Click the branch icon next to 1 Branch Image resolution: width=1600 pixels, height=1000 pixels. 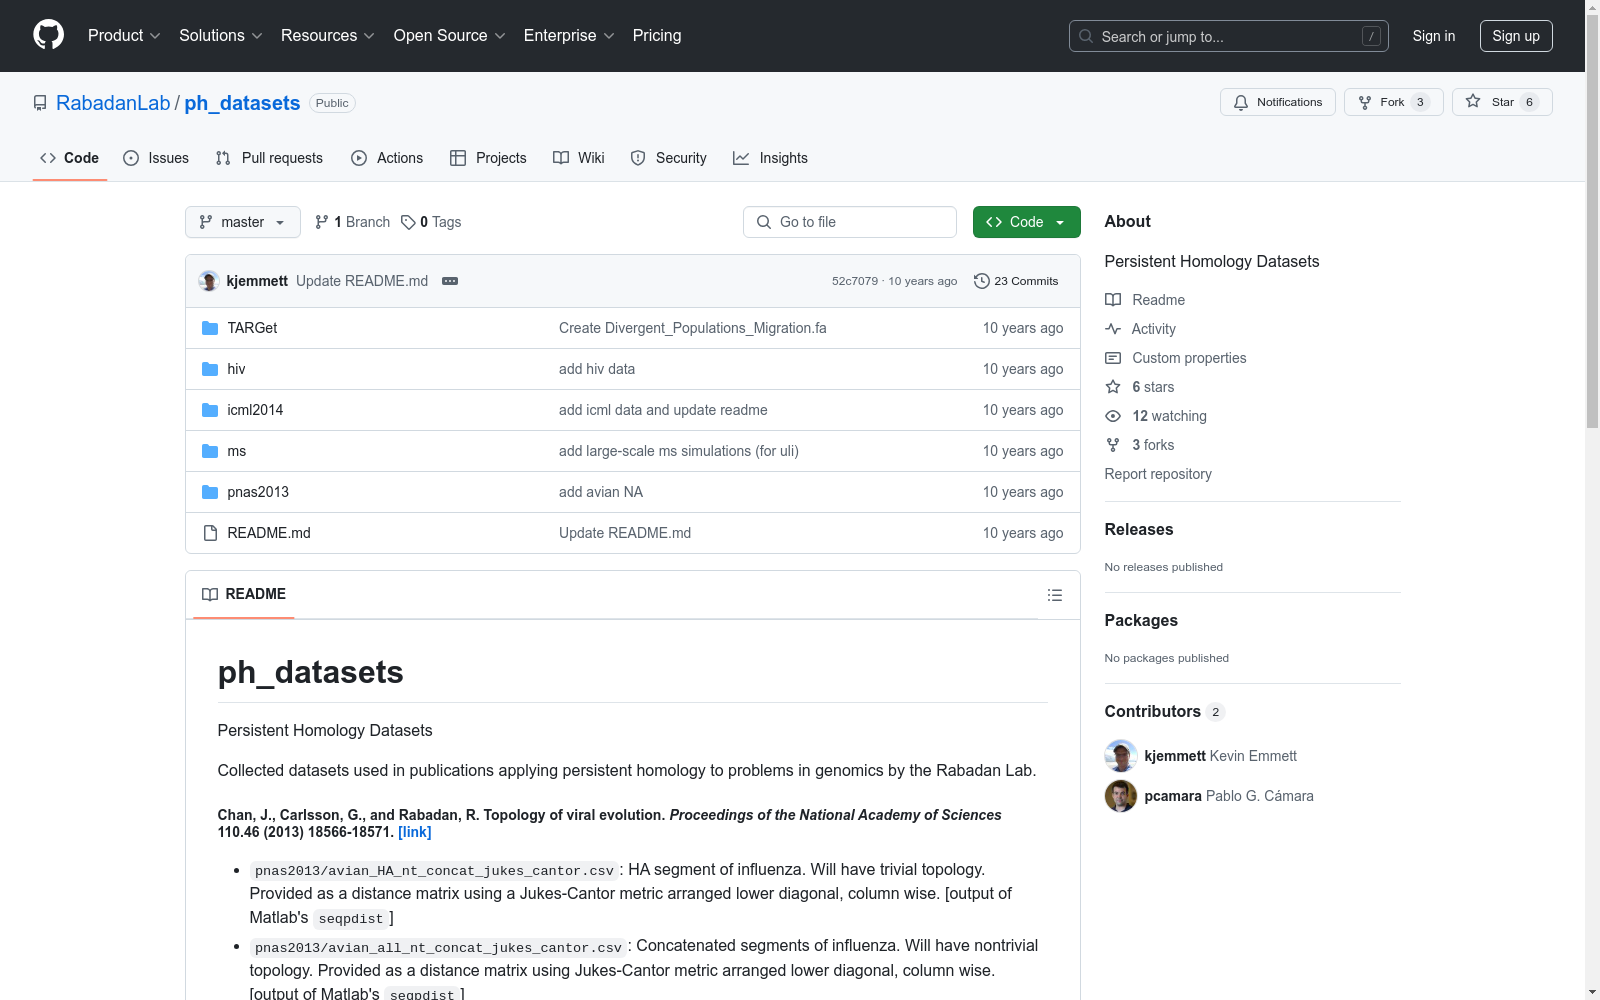(322, 222)
